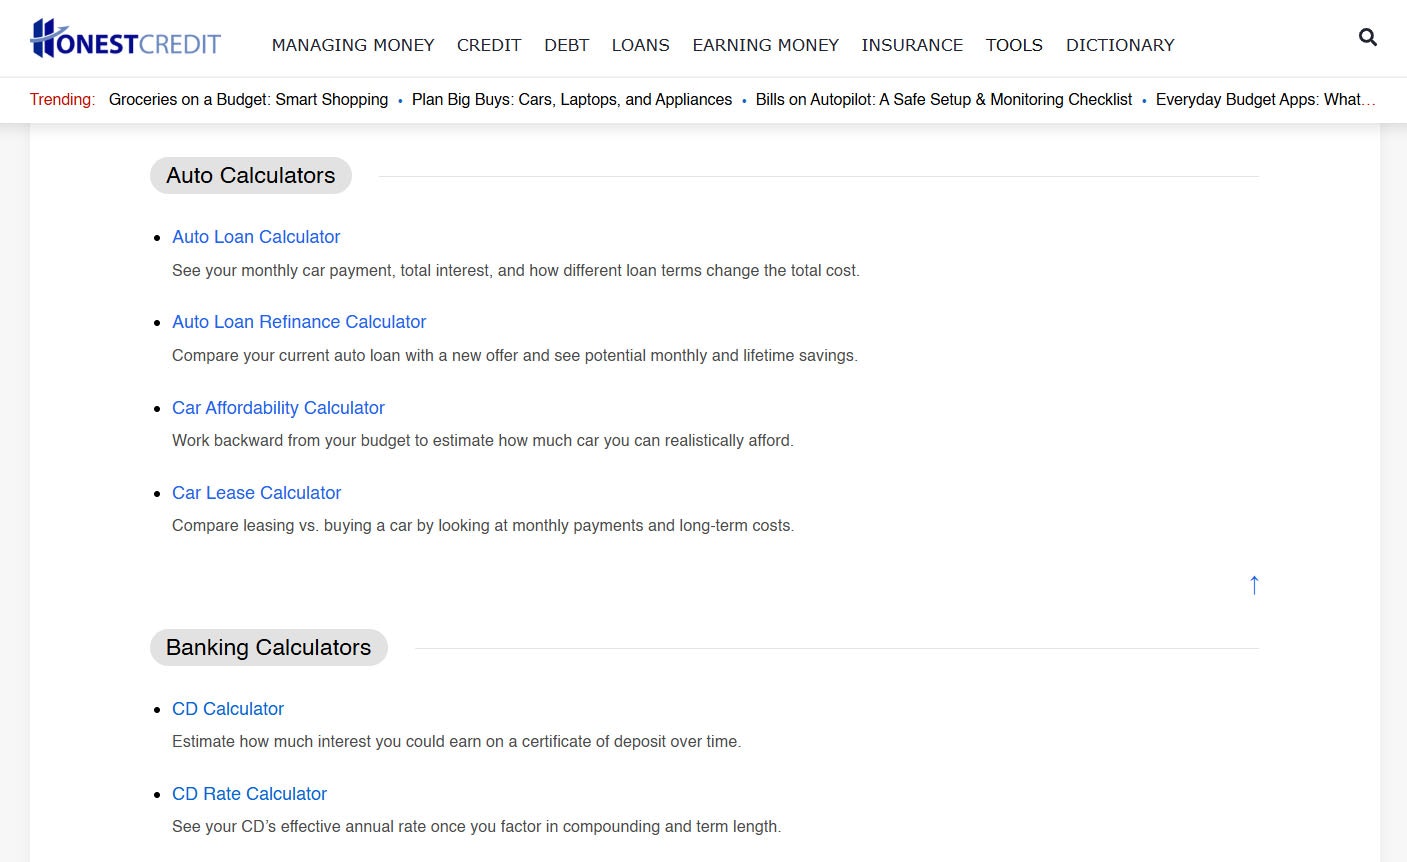Open the Auto Loan Calculator link

pyautogui.click(x=256, y=237)
